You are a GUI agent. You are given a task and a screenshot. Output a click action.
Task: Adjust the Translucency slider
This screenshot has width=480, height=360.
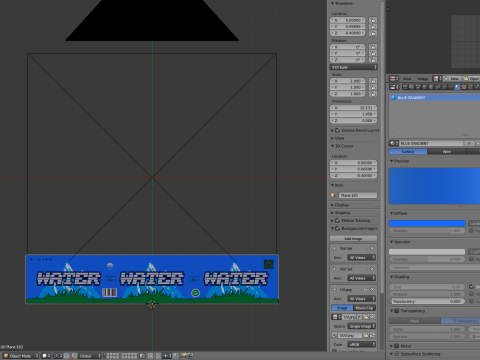[427, 301]
